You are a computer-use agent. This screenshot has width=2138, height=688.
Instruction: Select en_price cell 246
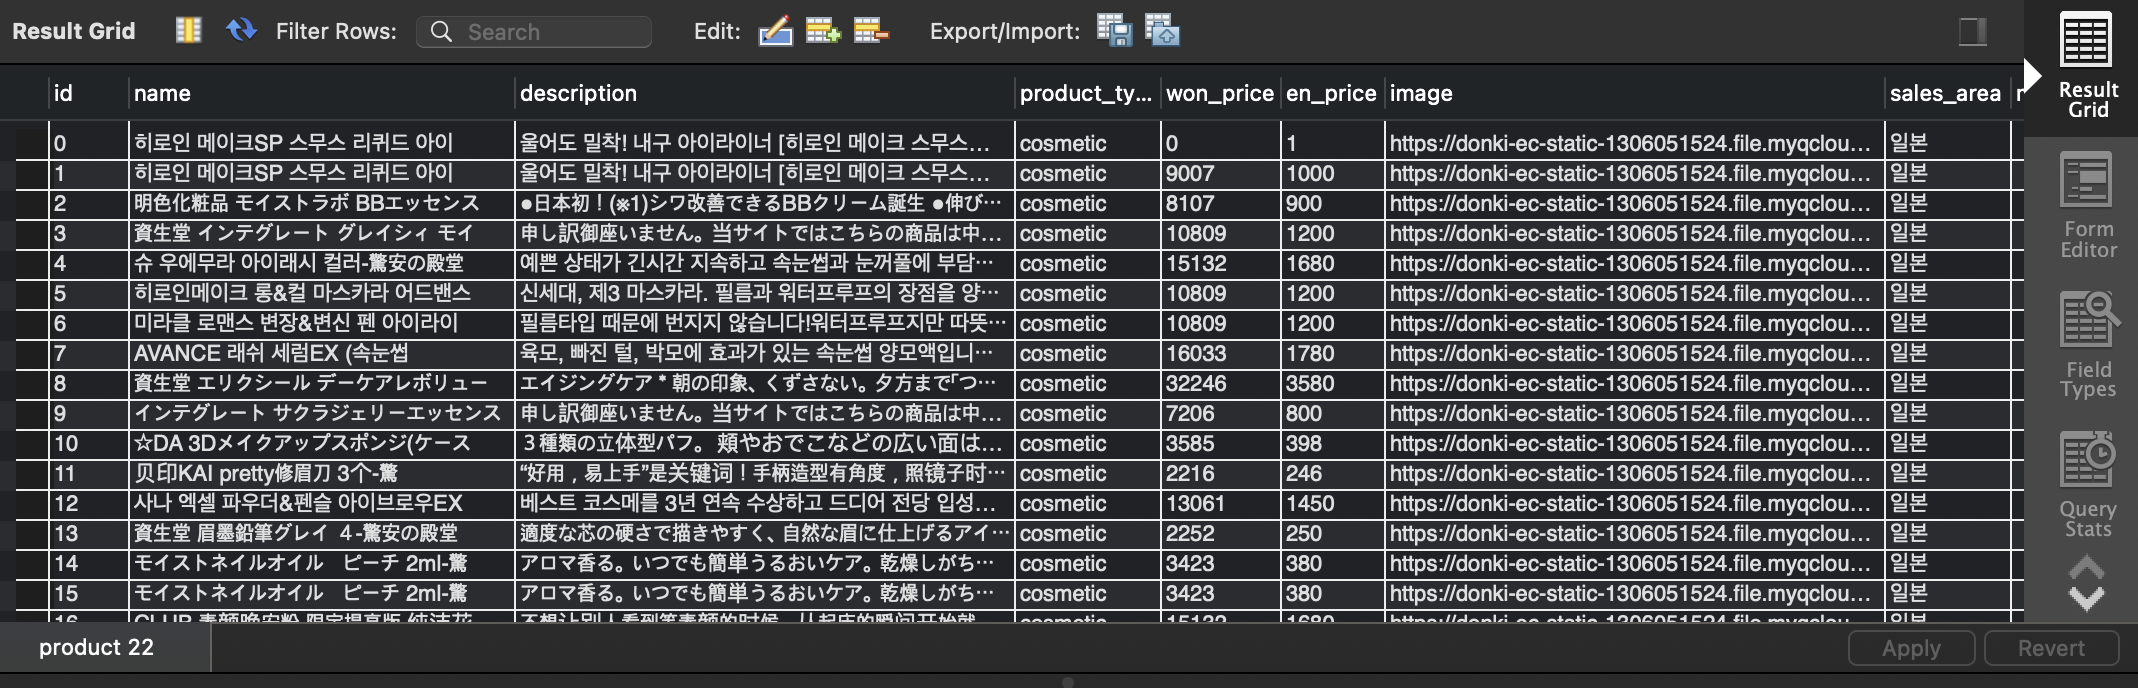(x=1332, y=473)
